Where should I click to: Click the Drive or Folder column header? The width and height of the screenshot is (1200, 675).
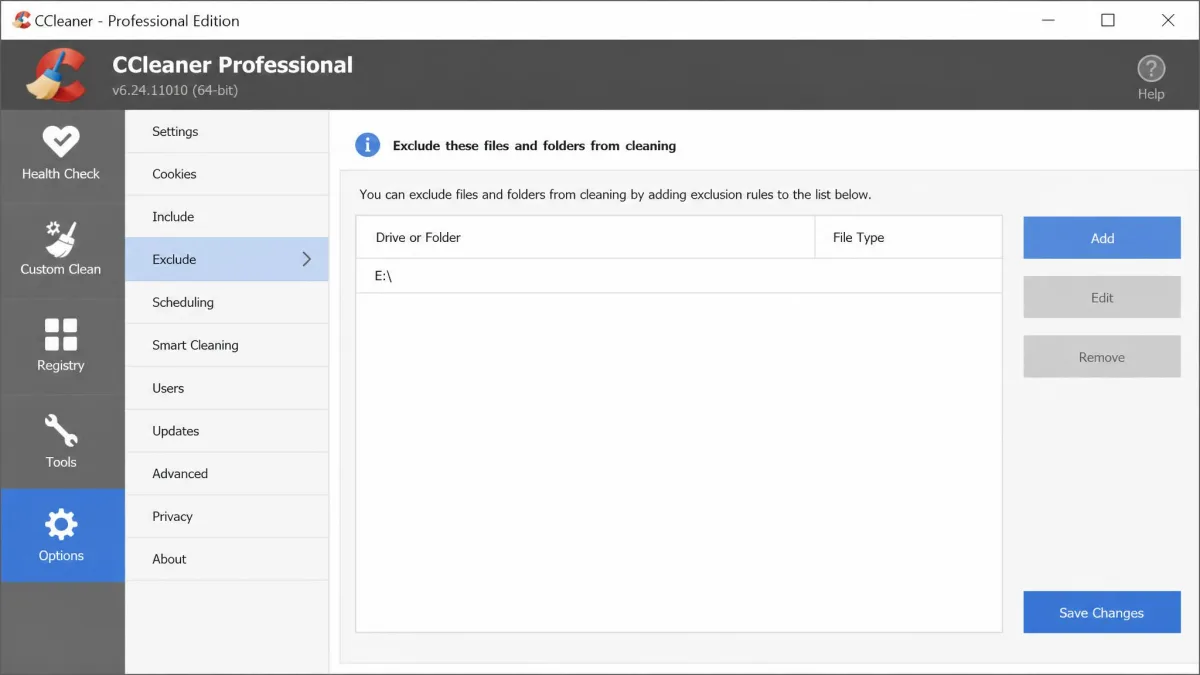tap(586, 237)
